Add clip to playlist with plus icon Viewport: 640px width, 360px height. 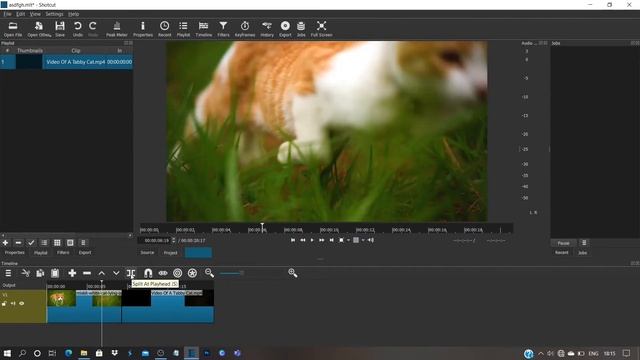pos(5,243)
